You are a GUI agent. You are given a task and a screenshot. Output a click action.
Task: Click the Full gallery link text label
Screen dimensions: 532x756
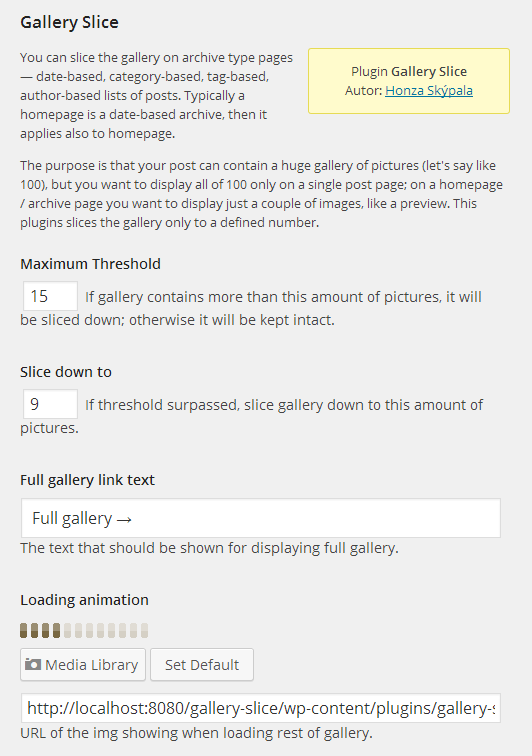[87, 480]
